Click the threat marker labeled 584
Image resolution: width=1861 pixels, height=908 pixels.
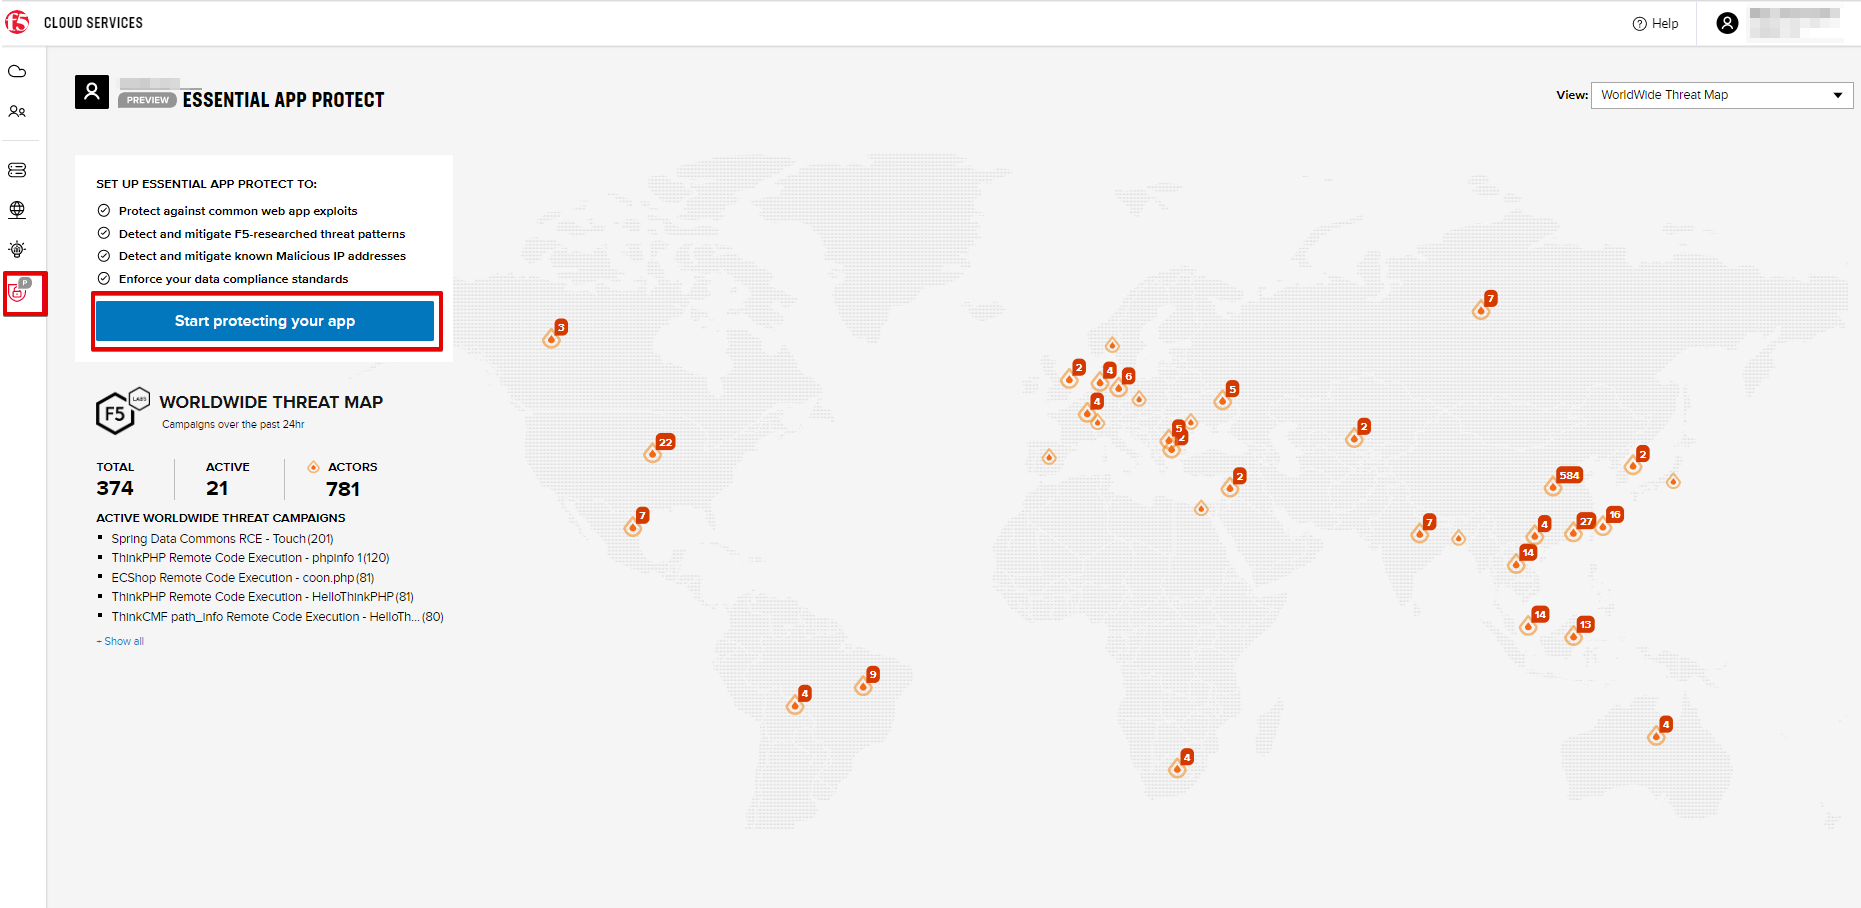pyautogui.click(x=1562, y=481)
